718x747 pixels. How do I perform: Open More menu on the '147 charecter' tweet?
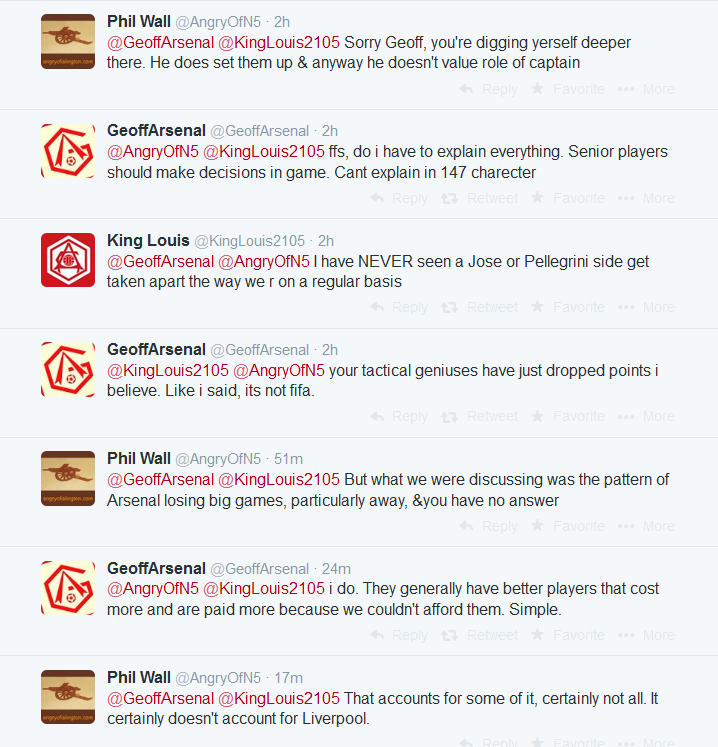click(x=627, y=198)
